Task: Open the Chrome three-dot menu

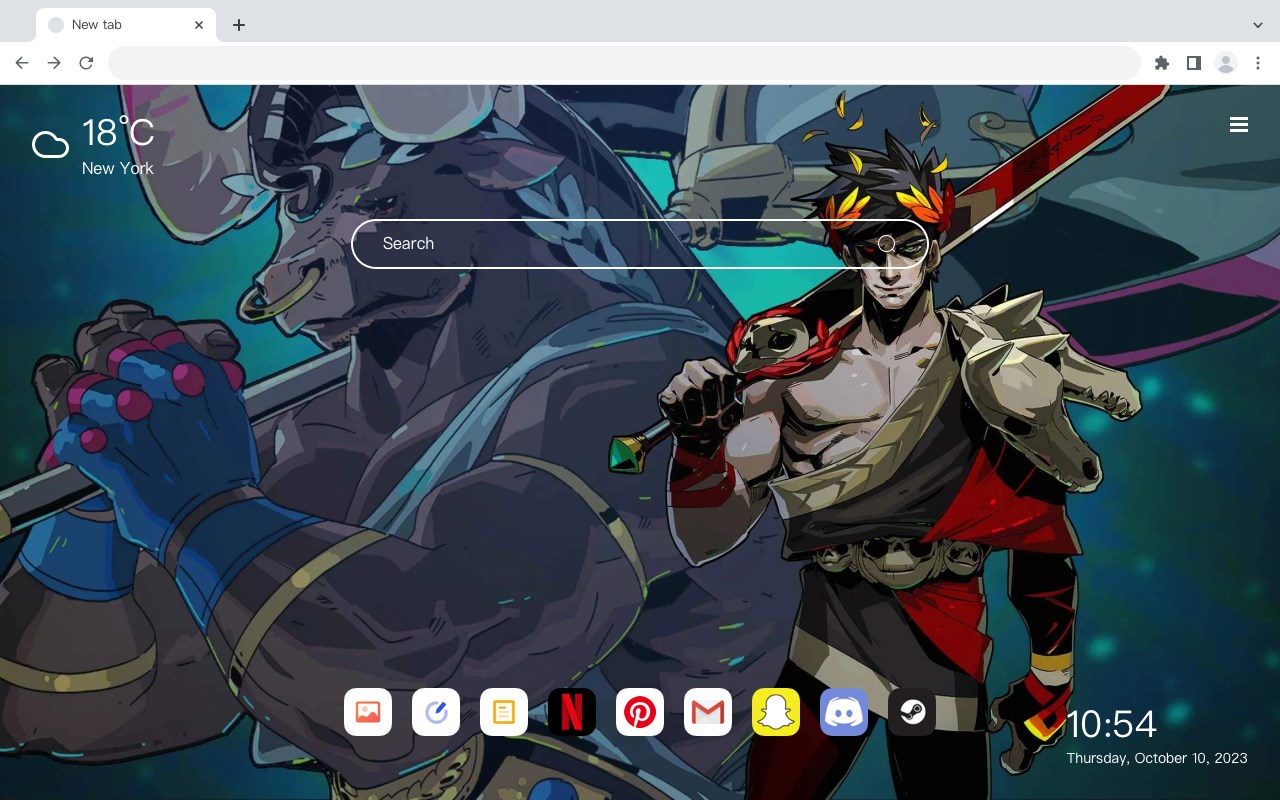Action: pos(1258,63)
